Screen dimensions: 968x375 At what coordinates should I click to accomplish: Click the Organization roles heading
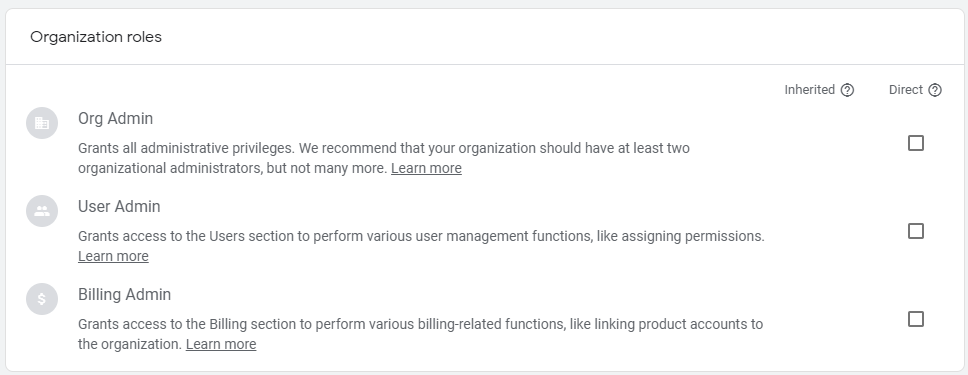[x=96, y=37]
